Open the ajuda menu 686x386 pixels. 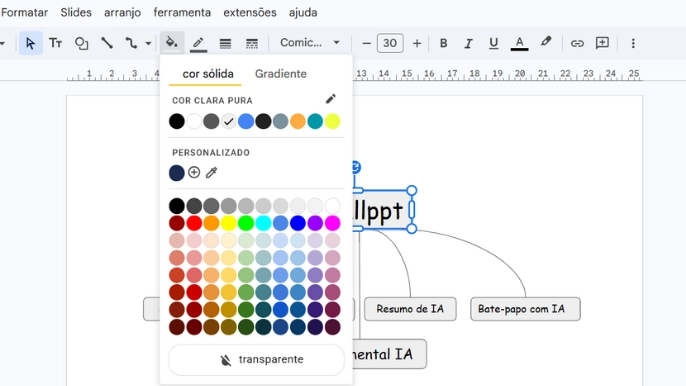tap(303, 13)
